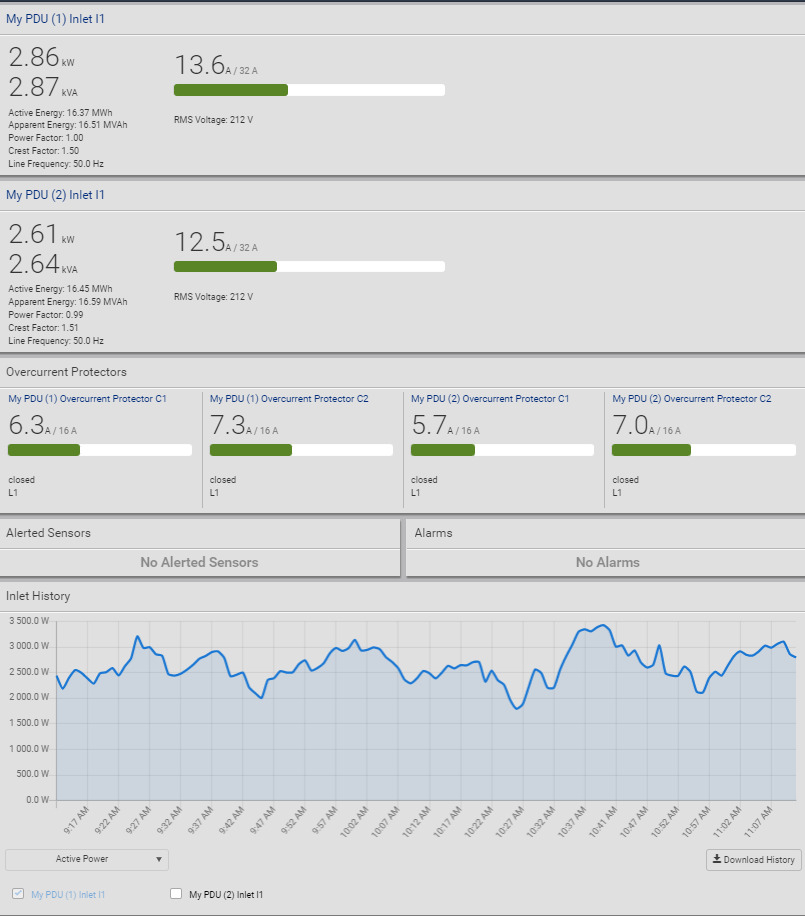Toggle the My PDU (1) Inlet I1 checkbox
805x916 pixels.
pos(17,894)
